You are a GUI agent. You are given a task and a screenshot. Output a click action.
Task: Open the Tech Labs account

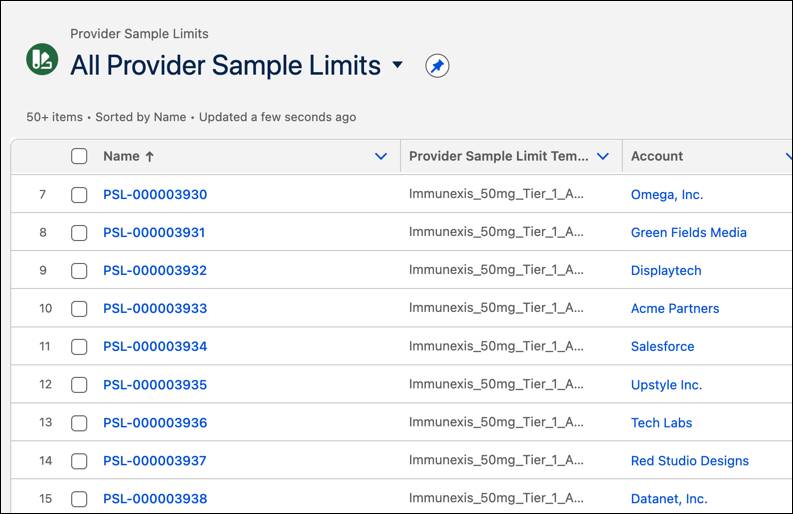662,423
